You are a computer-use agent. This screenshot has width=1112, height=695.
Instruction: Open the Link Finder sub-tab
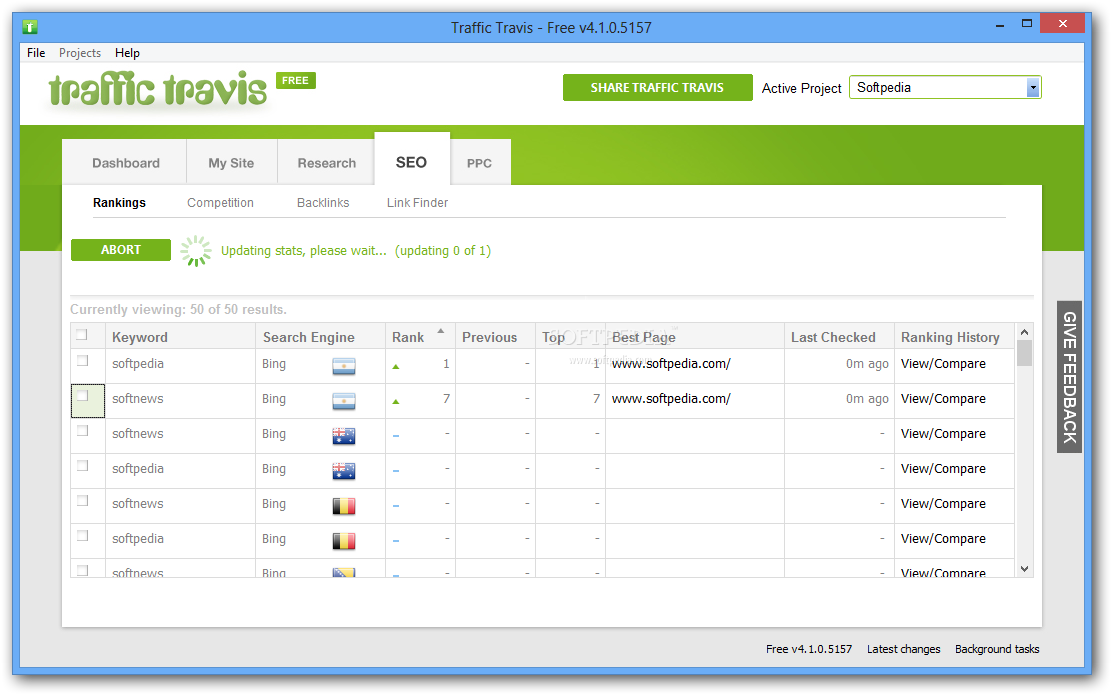[x=418, y=203]
